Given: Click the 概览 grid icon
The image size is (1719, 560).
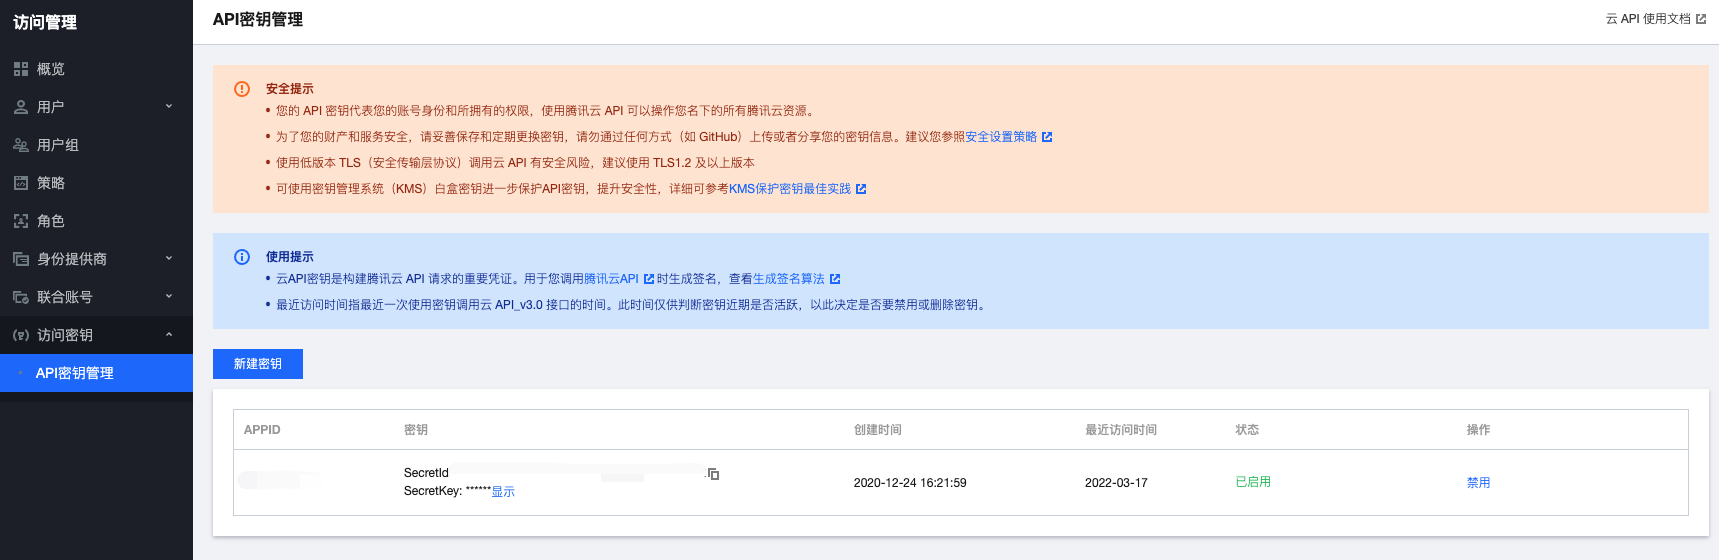Looking at the screenshot, I should pos(21,69).
